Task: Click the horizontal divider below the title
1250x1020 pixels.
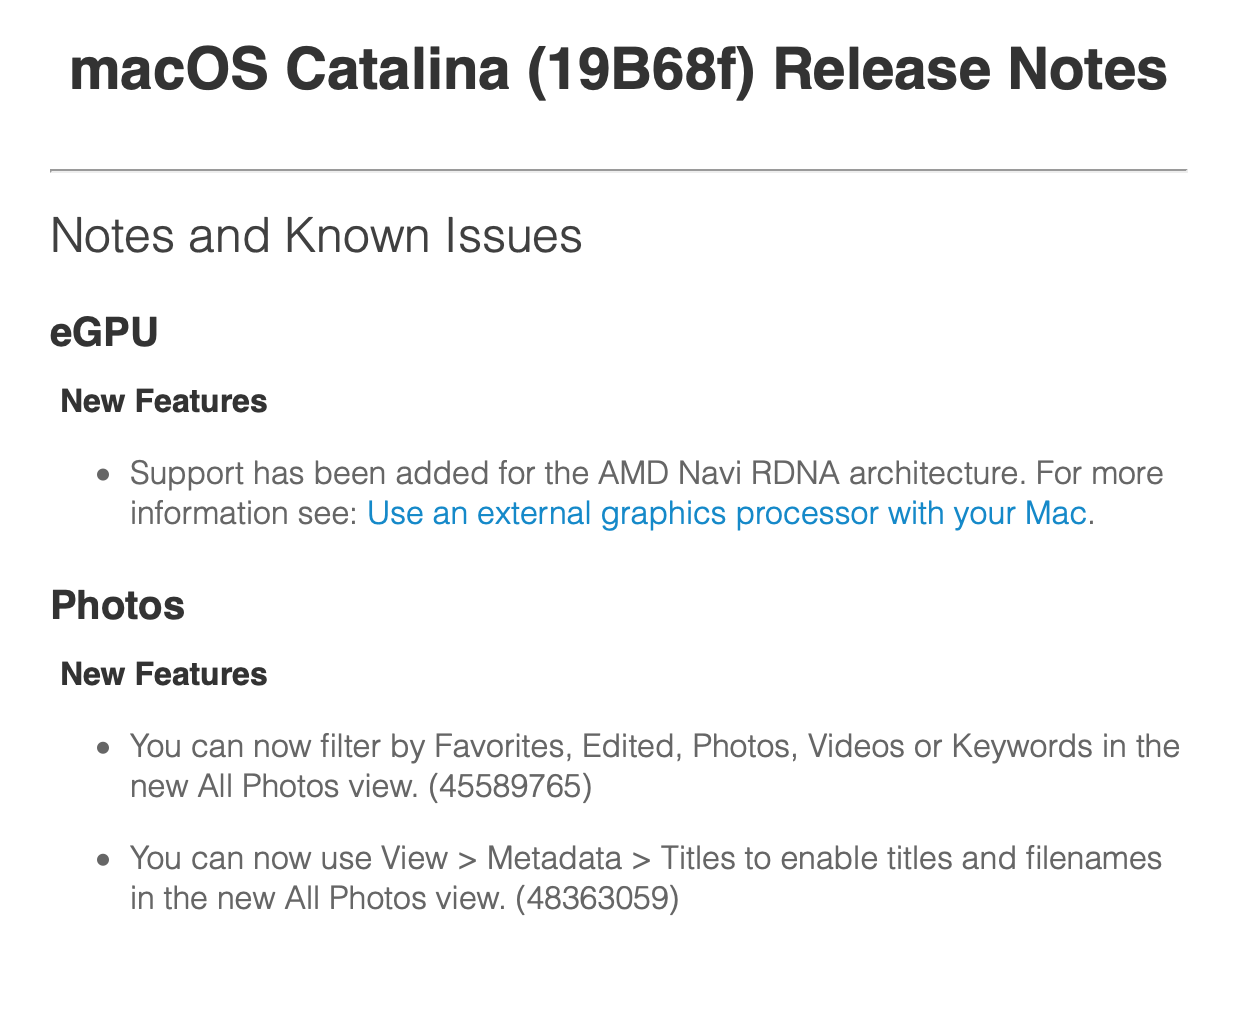Action: coord(618,171)
